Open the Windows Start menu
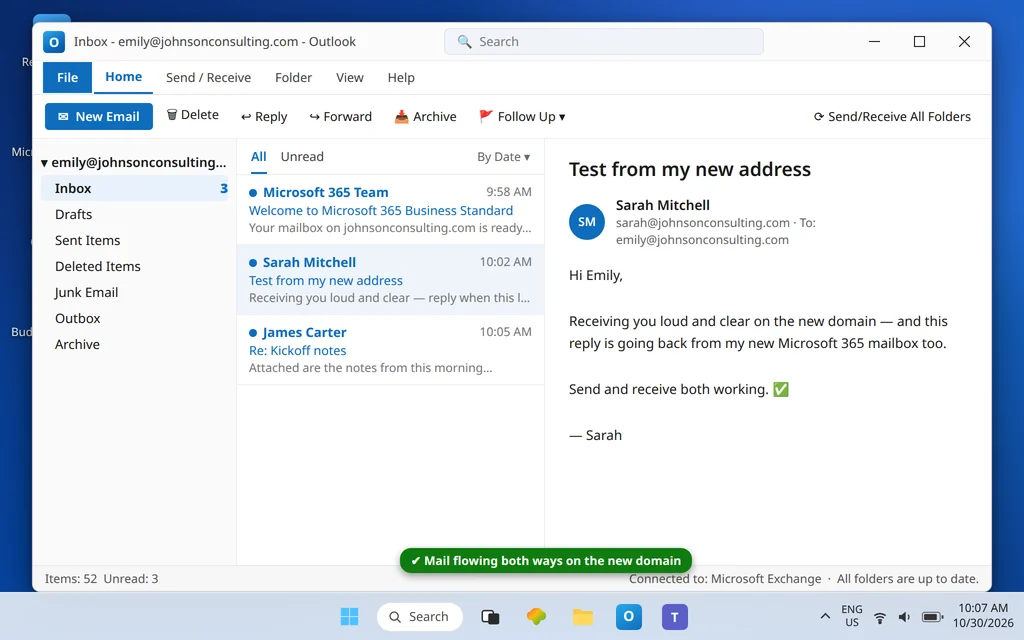1024x640 pixels. 349,616
